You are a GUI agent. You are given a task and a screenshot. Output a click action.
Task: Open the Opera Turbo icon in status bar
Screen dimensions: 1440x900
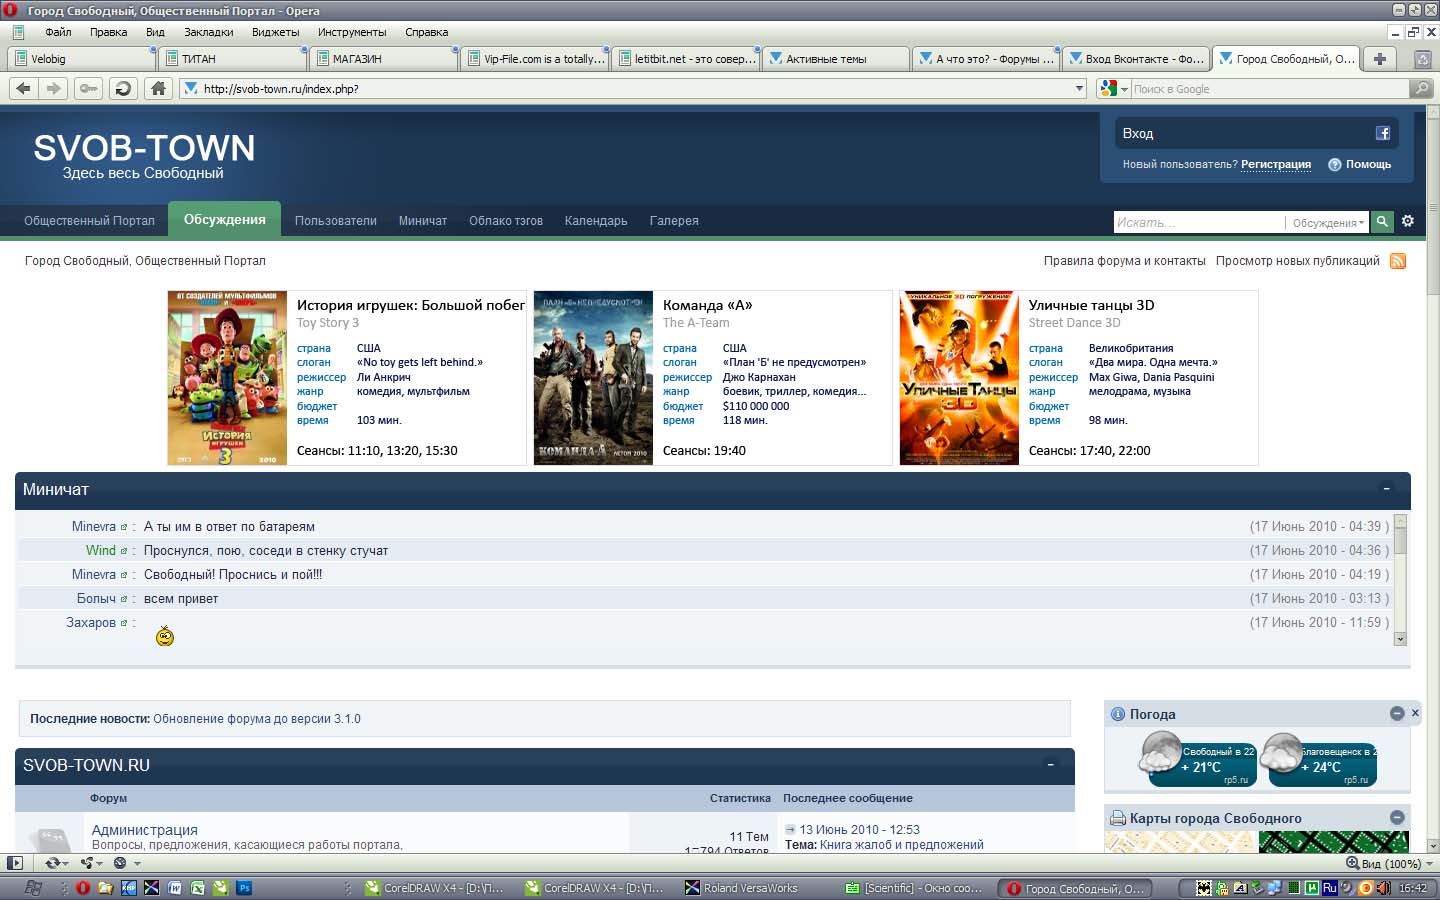tap(120, 863)
